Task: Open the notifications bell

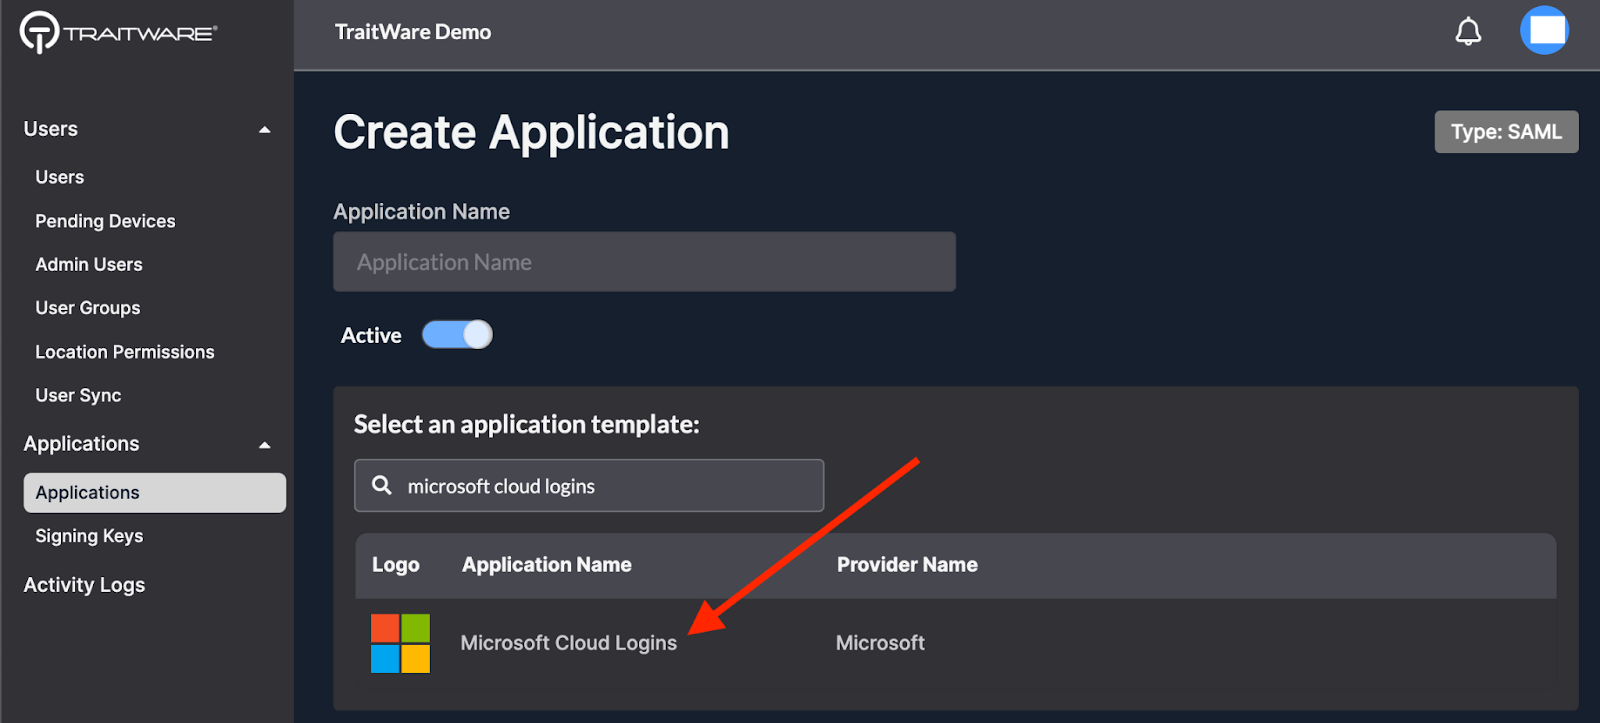Action: 1468,32
